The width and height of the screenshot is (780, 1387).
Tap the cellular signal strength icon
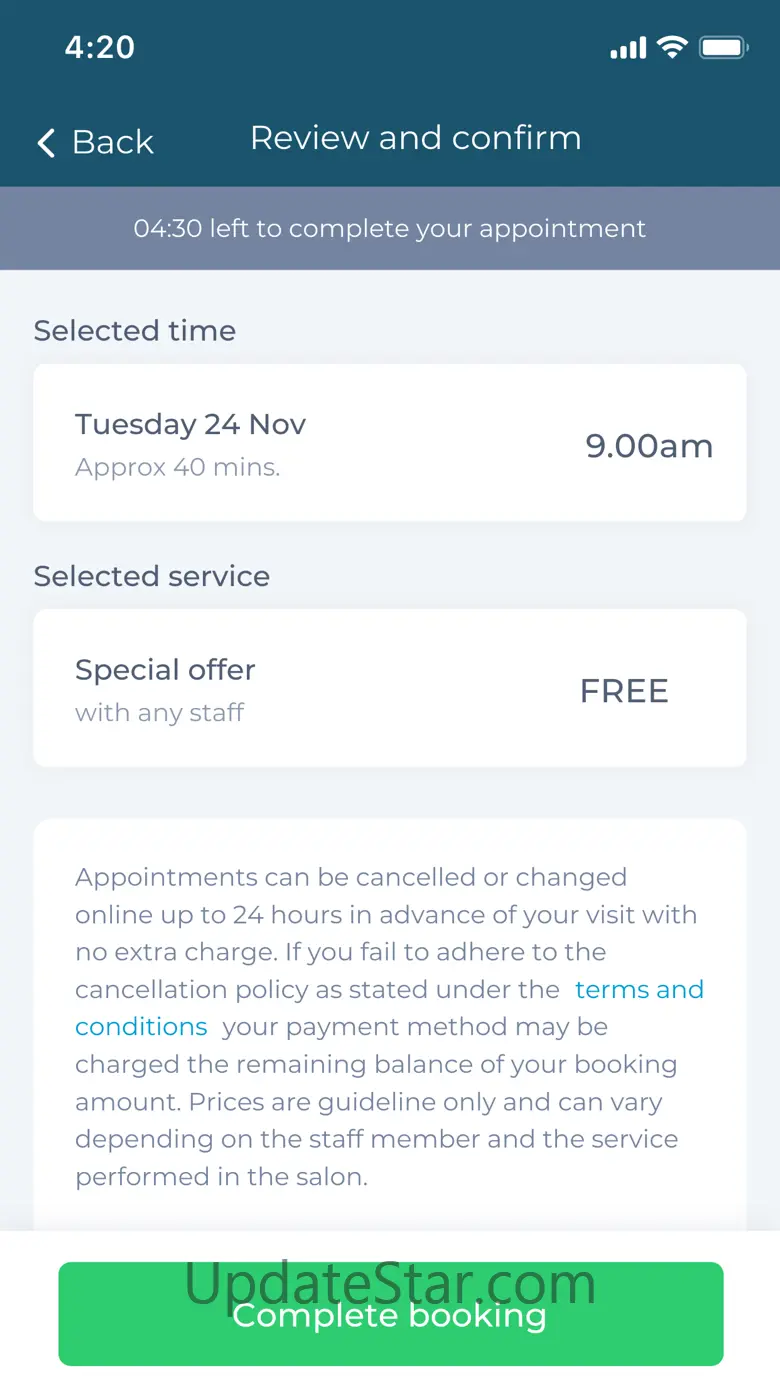click(628, 48)
